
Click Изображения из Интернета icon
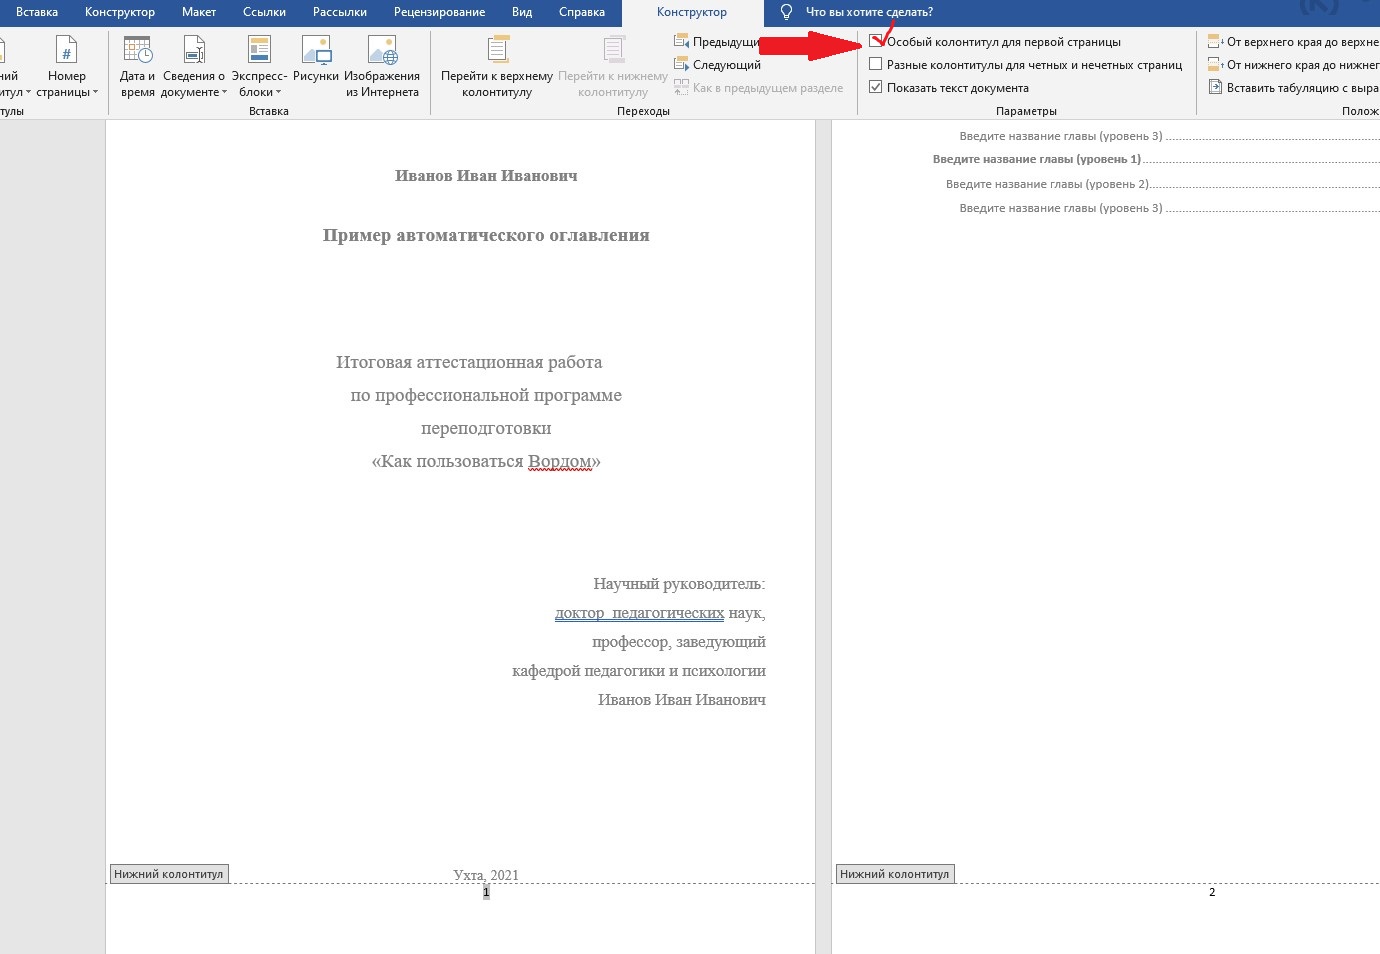coord(382,50)
